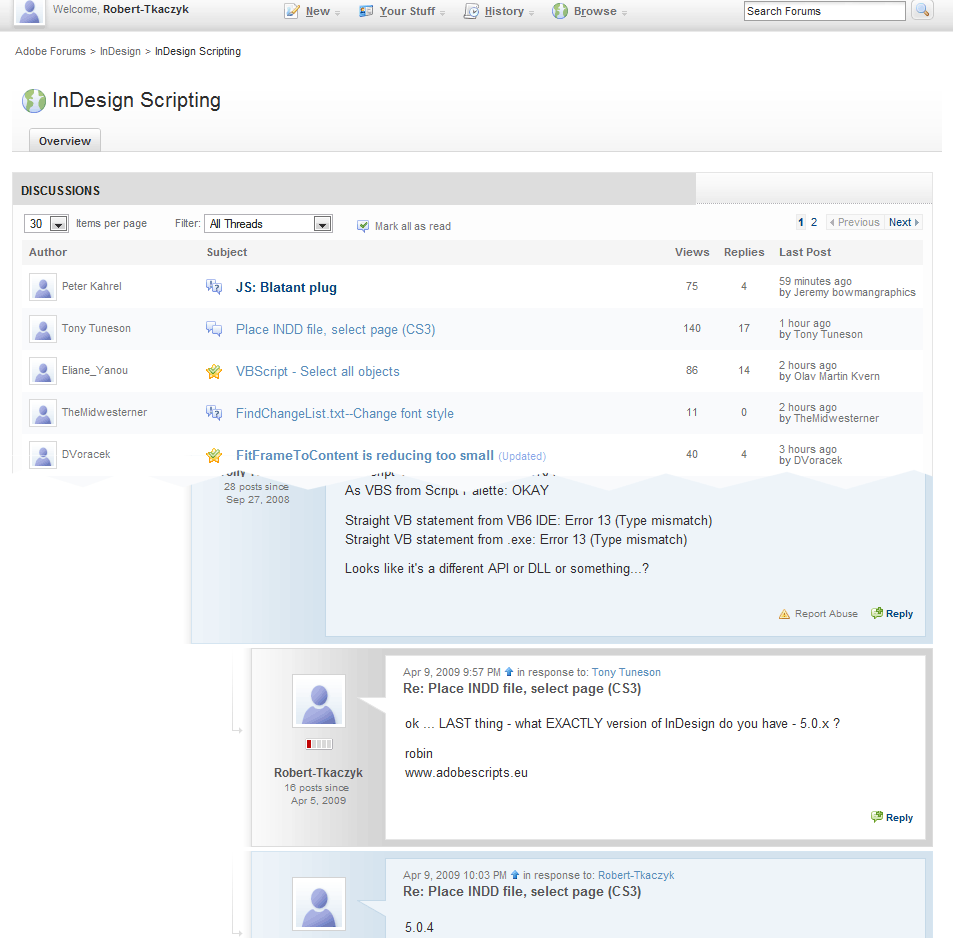Click up arrow in 9:57 PM post header
The height and width of the screenshot is (938, 953).
[x=509, y=672]
